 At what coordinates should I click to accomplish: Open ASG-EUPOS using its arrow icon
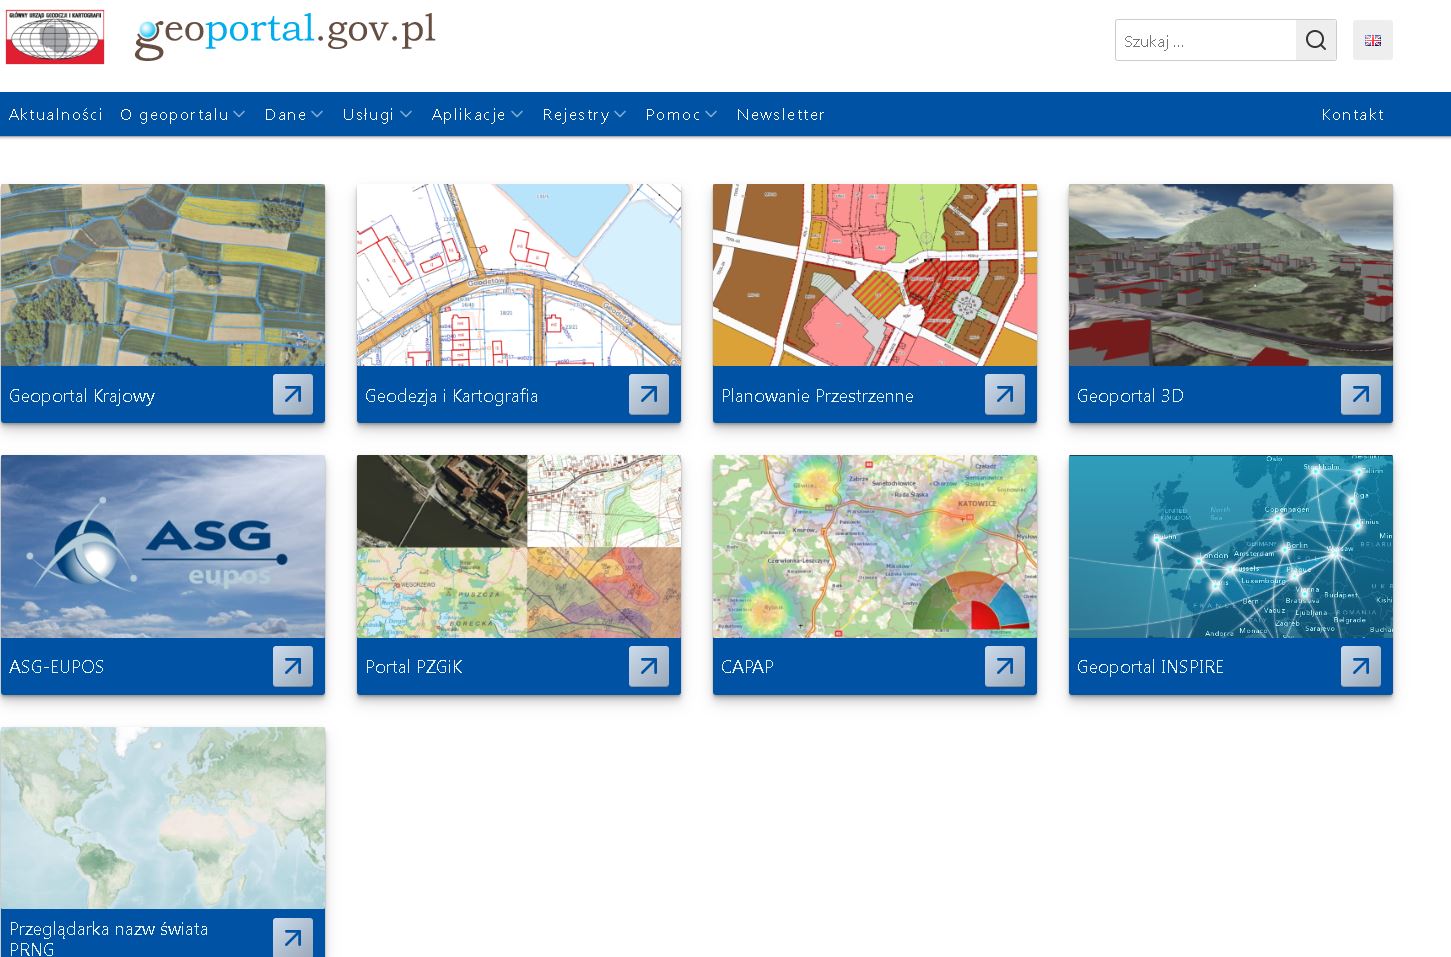[x=292, y=666]
